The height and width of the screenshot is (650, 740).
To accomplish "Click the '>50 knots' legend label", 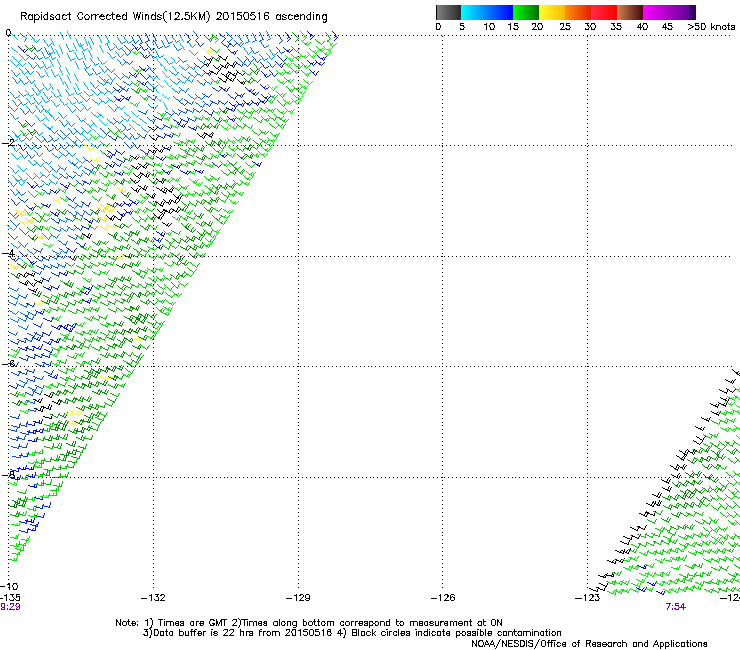I will tap(711, 27).
